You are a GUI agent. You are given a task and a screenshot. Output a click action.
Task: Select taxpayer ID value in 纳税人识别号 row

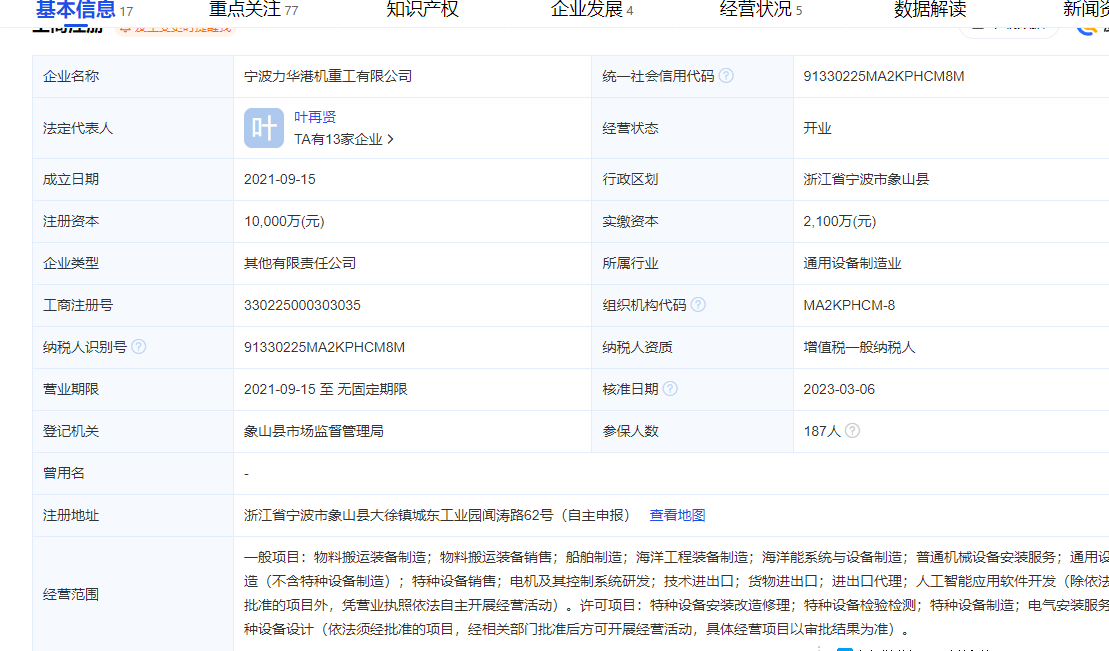(324, 347)
